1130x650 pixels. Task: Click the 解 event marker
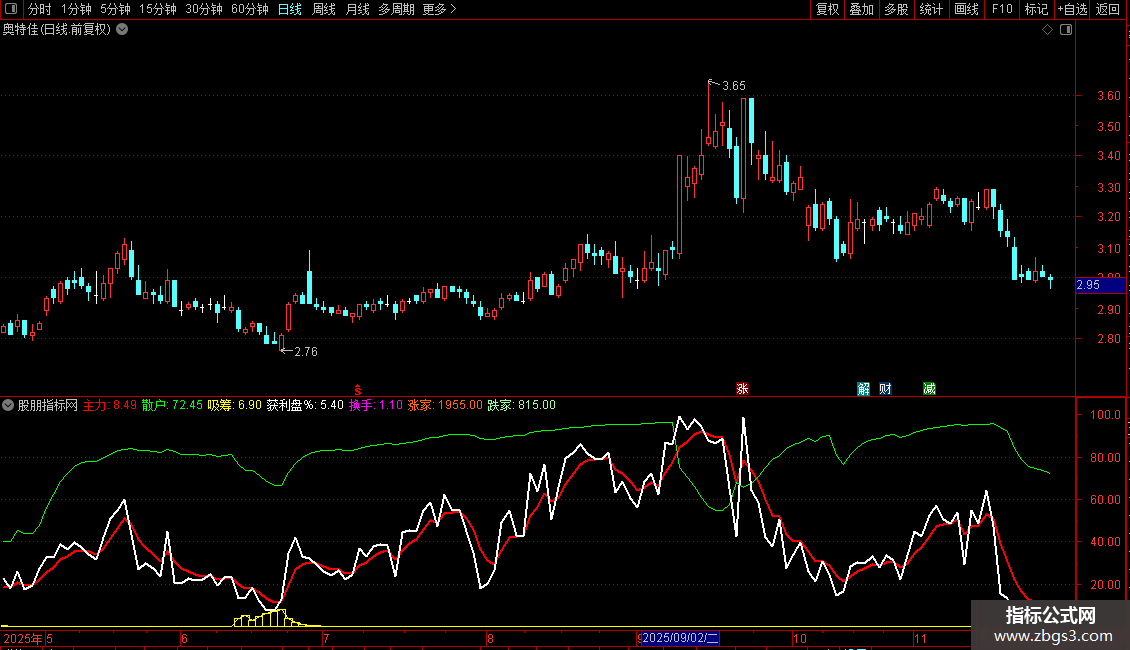[863, 389]
